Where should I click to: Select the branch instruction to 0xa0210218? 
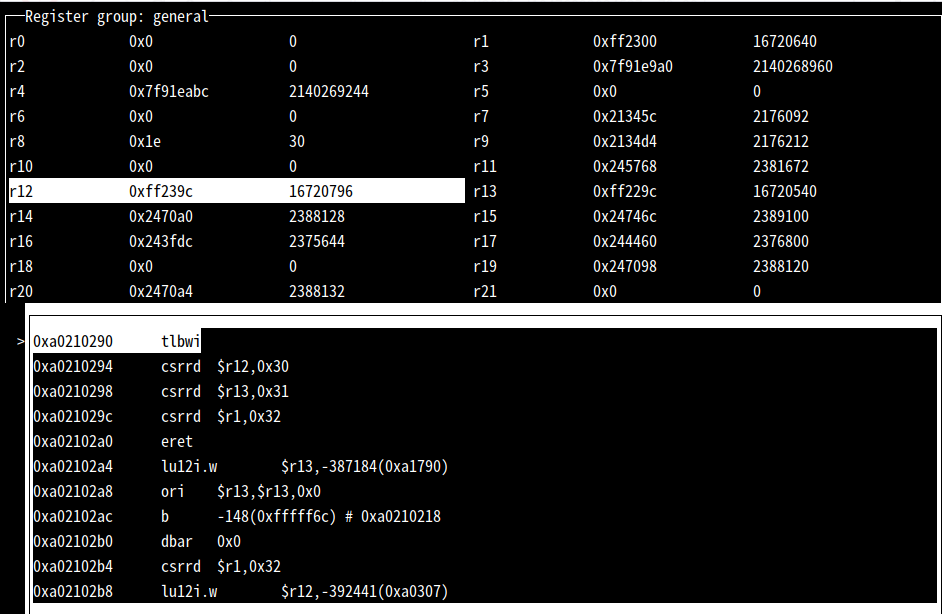pos(300,516)
